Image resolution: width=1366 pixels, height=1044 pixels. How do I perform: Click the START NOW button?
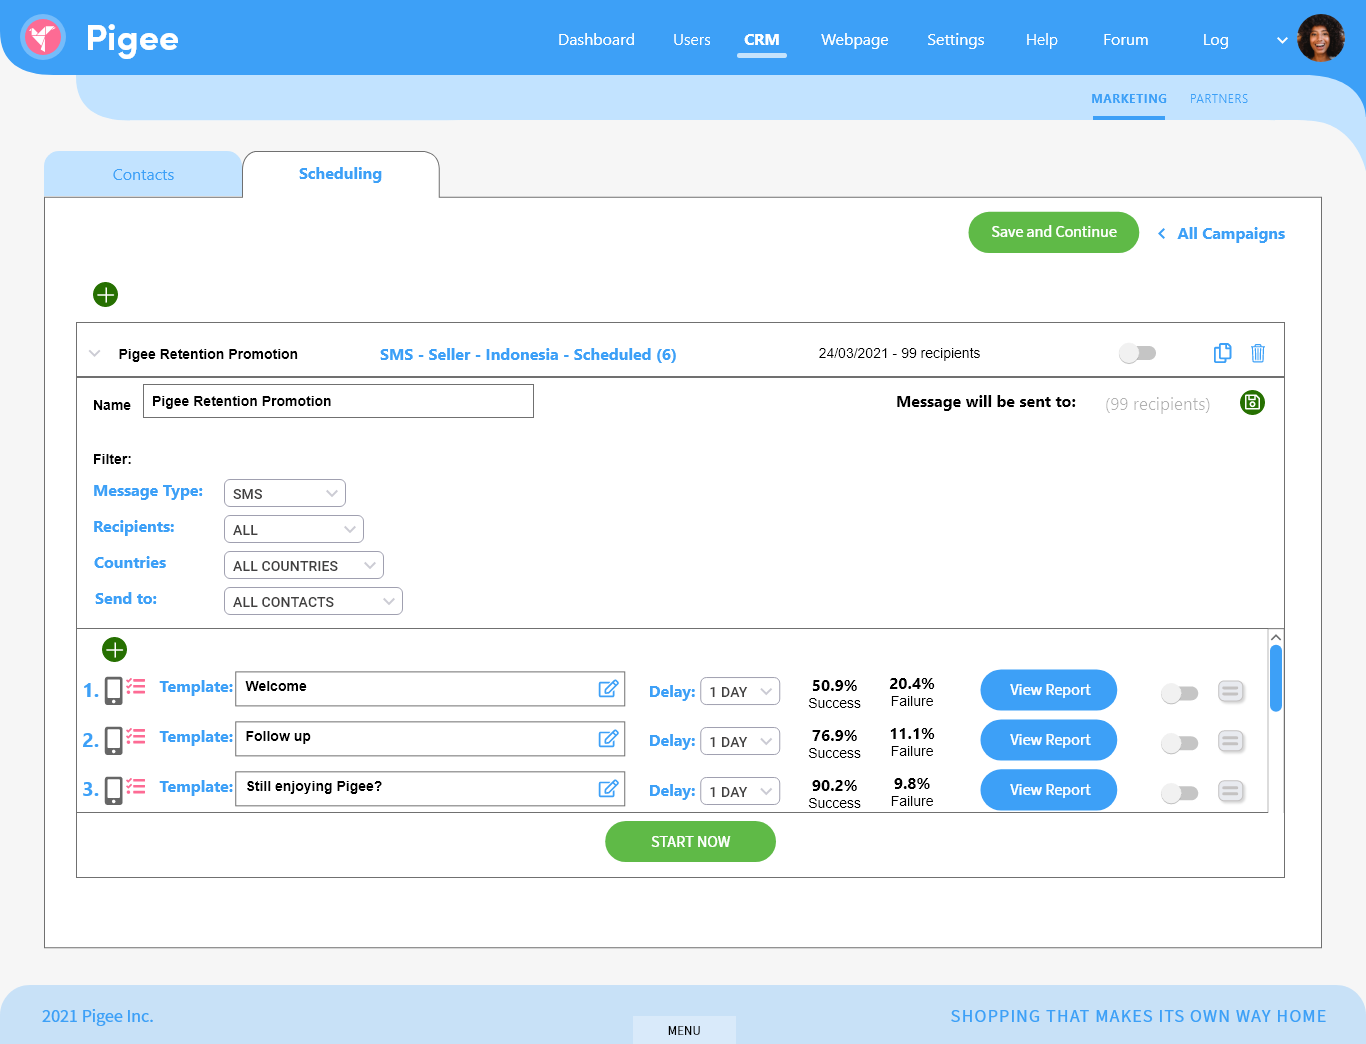coord(690,842)
